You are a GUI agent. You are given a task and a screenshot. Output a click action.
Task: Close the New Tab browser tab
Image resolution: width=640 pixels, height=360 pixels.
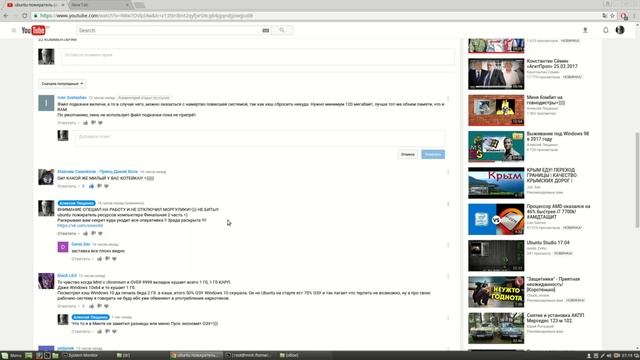[127, 5]
